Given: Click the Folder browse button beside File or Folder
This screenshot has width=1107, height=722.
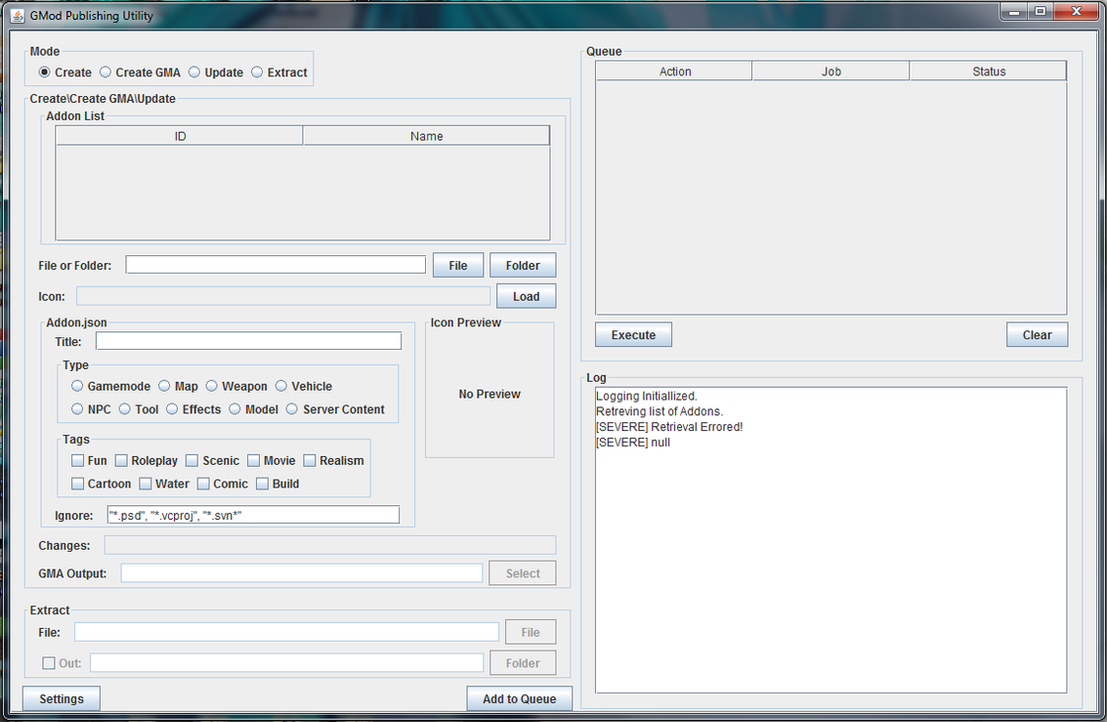Looking at the screenshot, I should click(522, 265).
